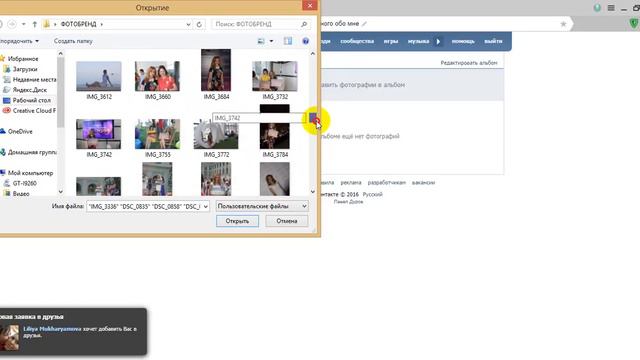The image size is (640, 360).
Task: Click выйти in VK header
Action: 493,41
